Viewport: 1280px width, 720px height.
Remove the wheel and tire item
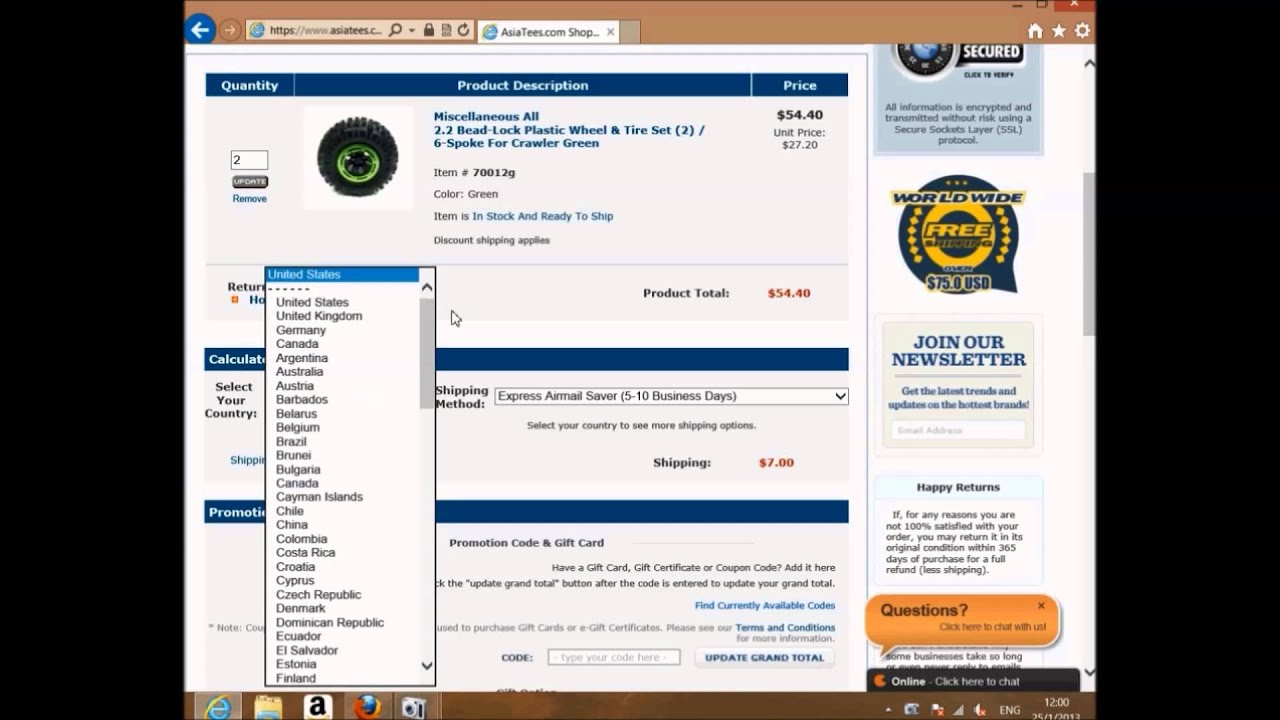click(250, 199)
